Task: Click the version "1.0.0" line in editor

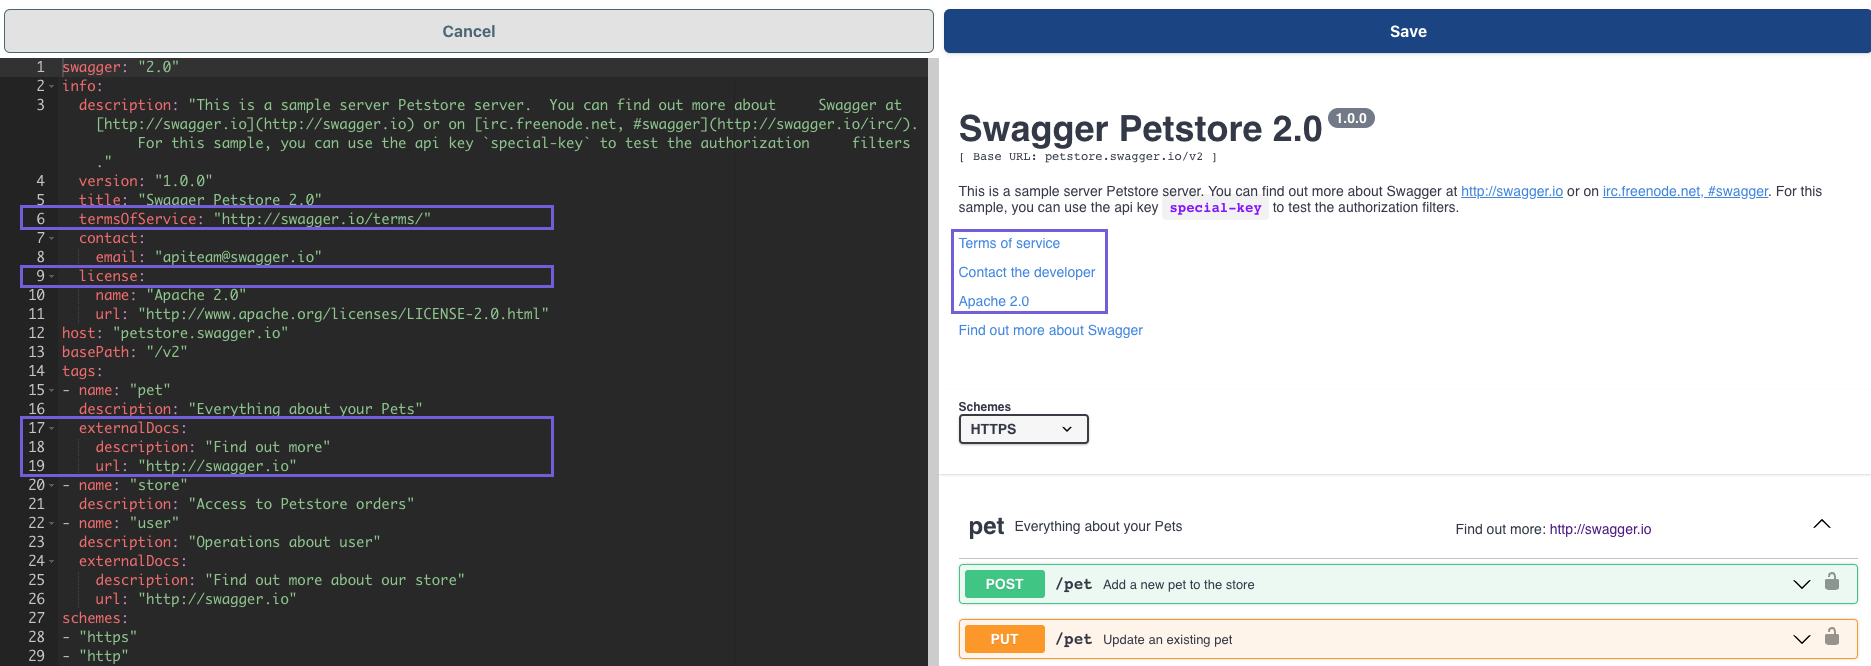Action: pos(145,181)
